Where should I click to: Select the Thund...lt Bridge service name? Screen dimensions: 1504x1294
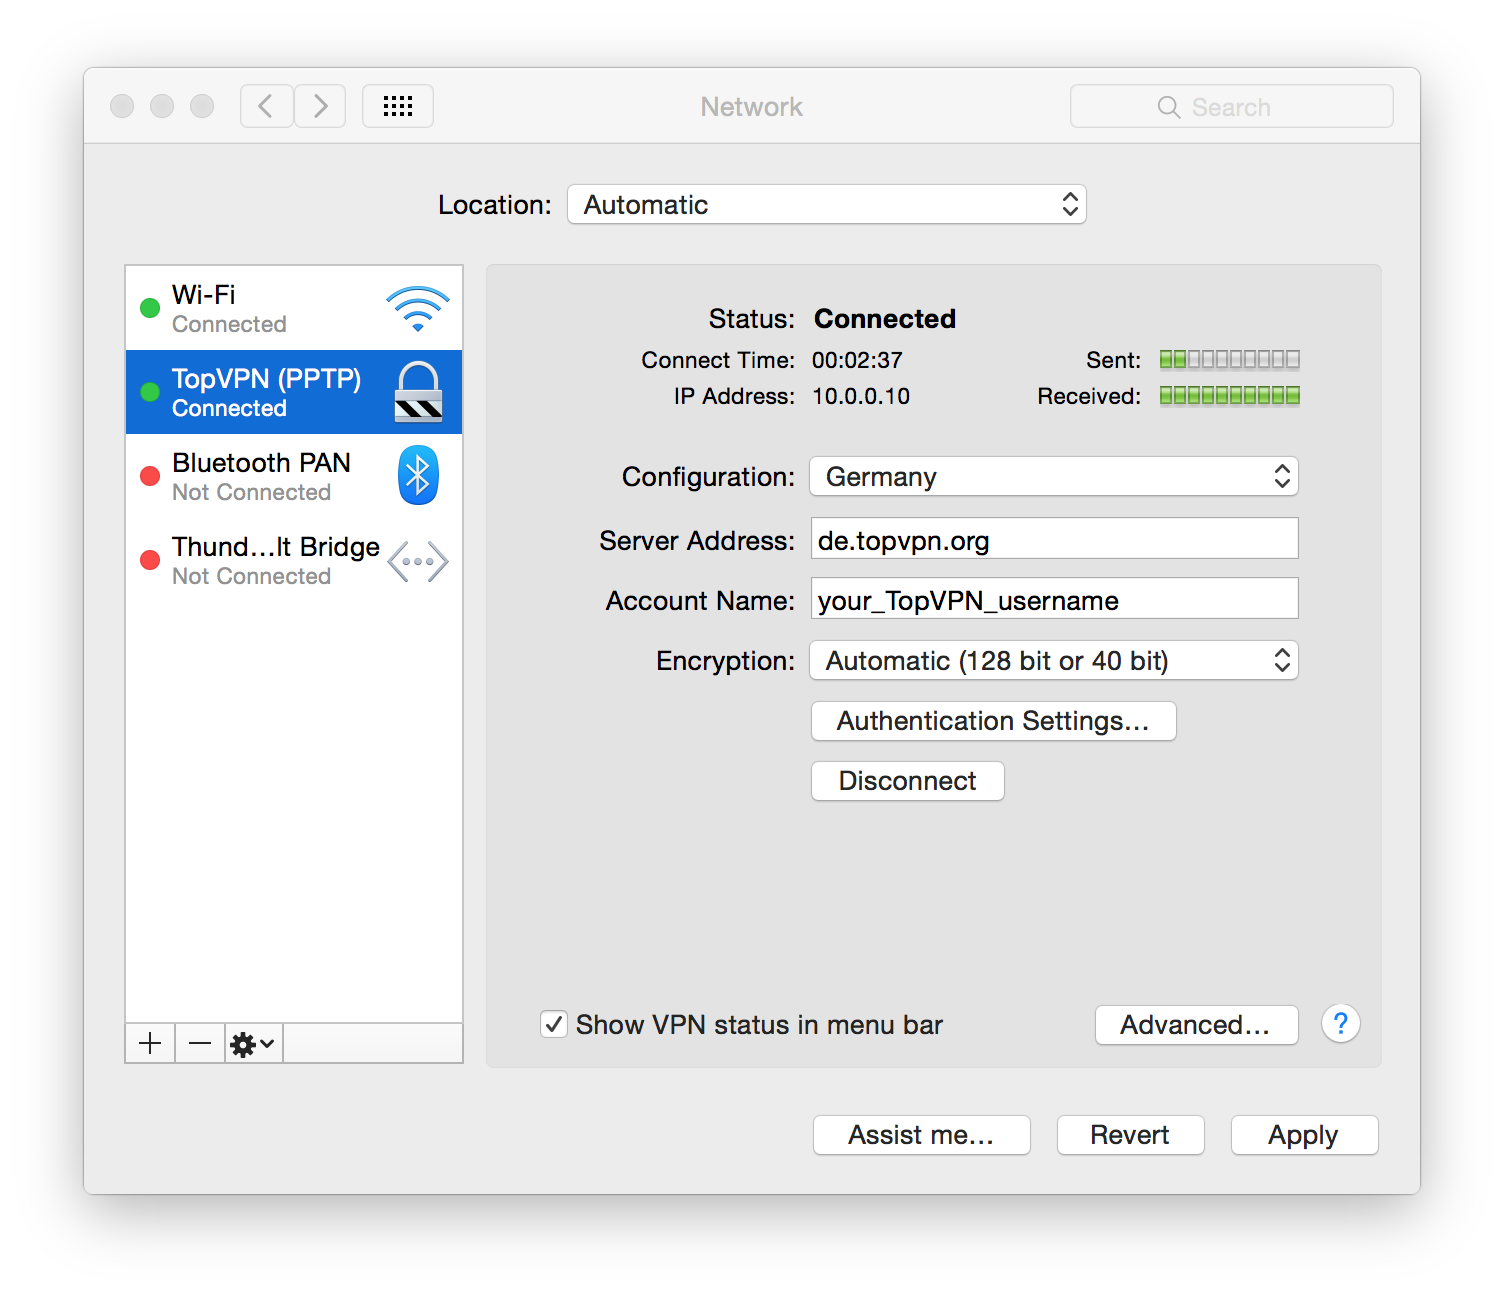coord(276,547)
